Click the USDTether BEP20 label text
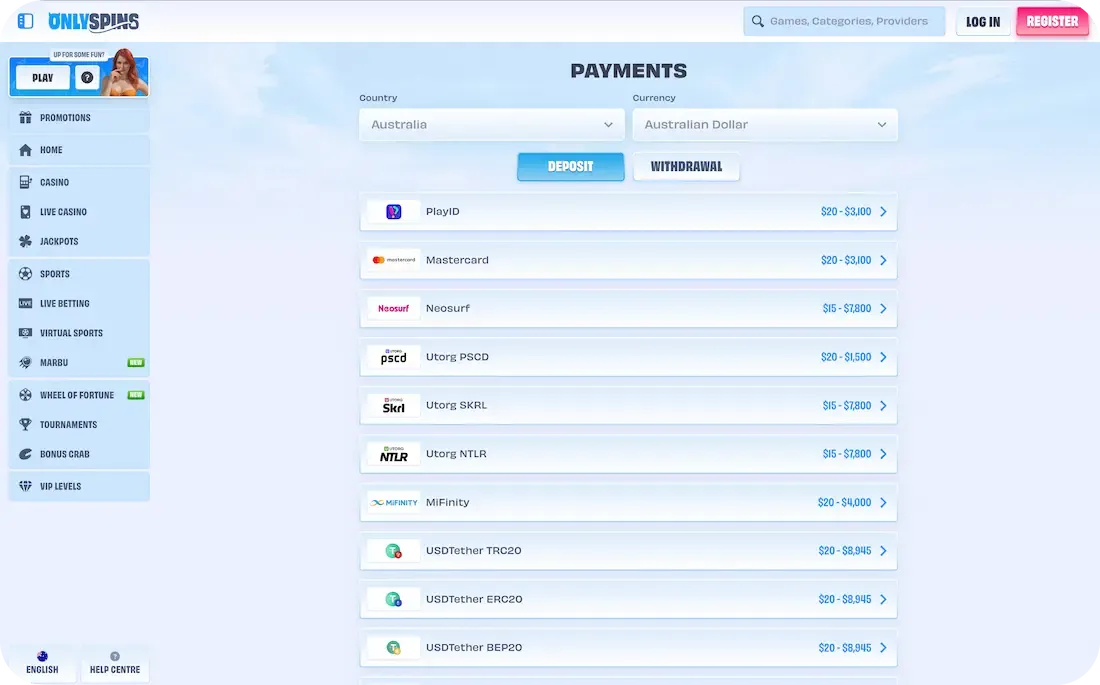 474,647
